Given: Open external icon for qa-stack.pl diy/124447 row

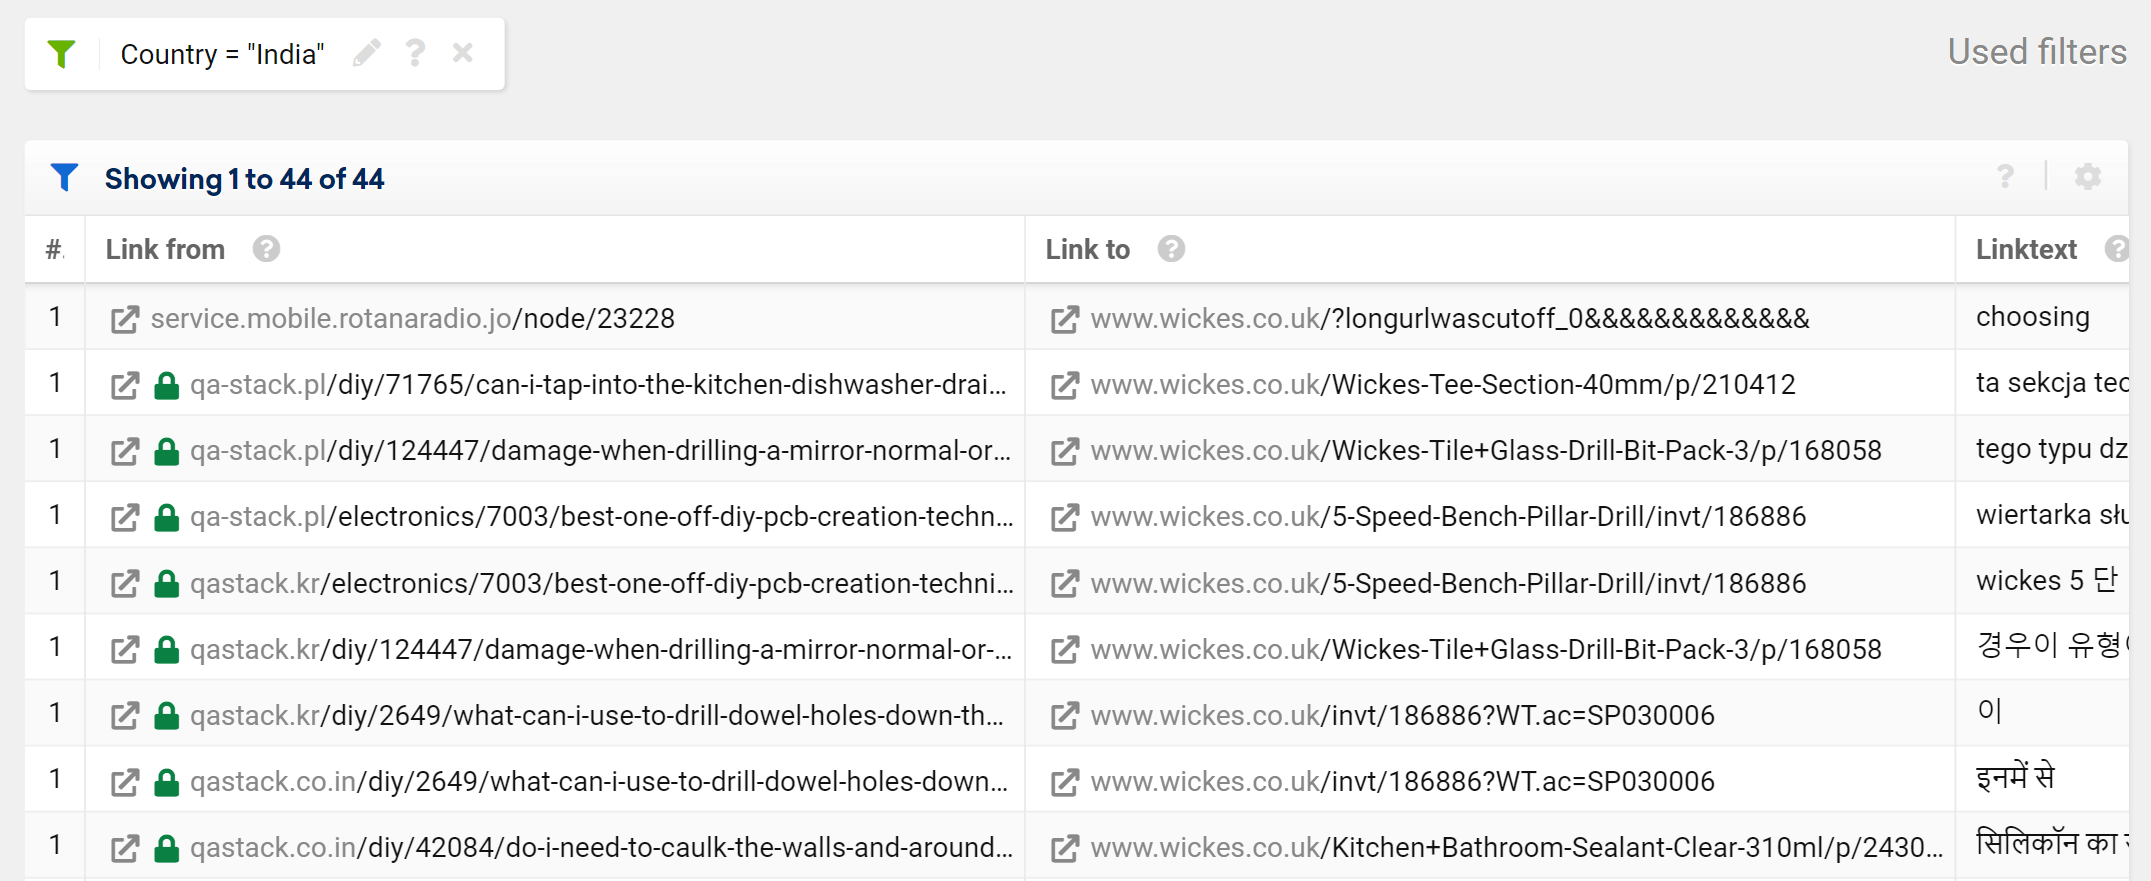Looking at the screenshot, I should 125,452.
